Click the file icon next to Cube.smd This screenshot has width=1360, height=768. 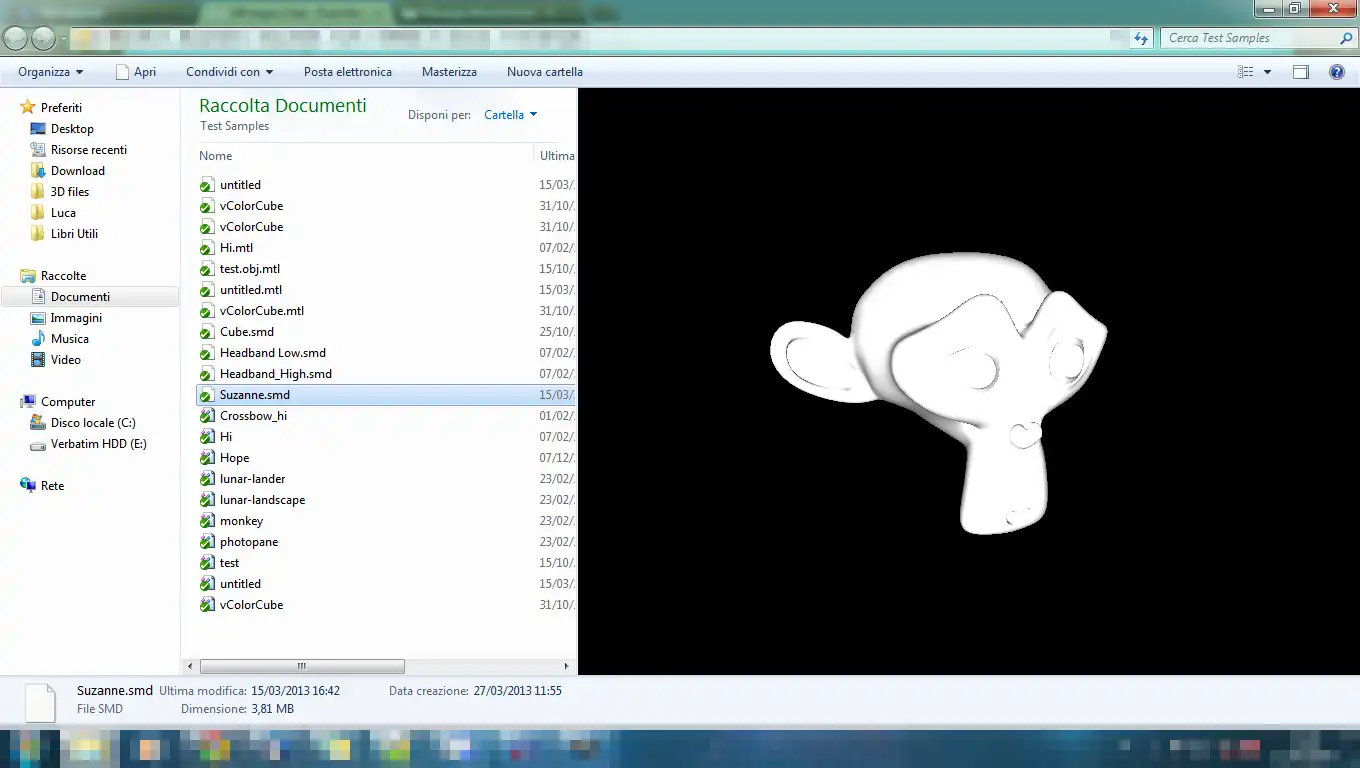point(207,332)
